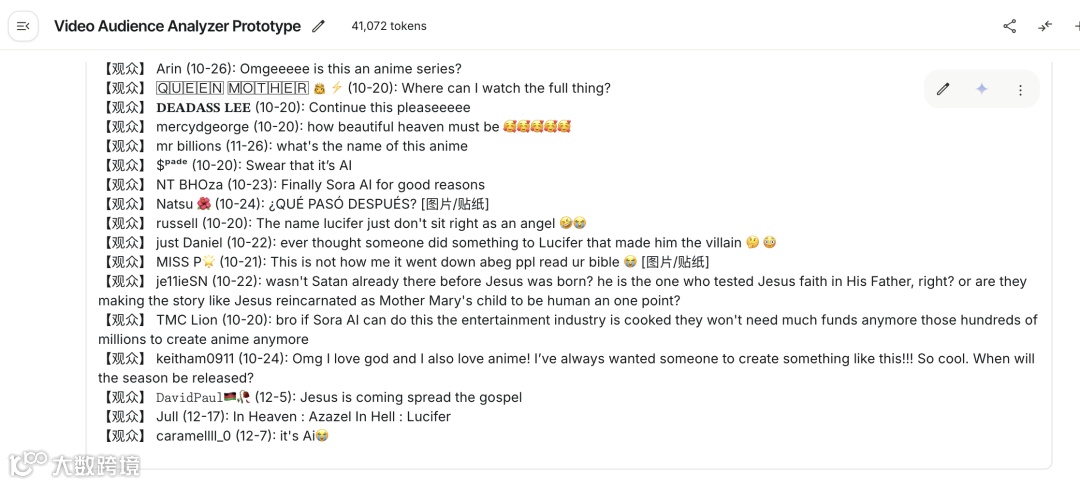Edit this message with the floating pencil
This screenshot has width=1080, height=485.
[x=943, y=89]
